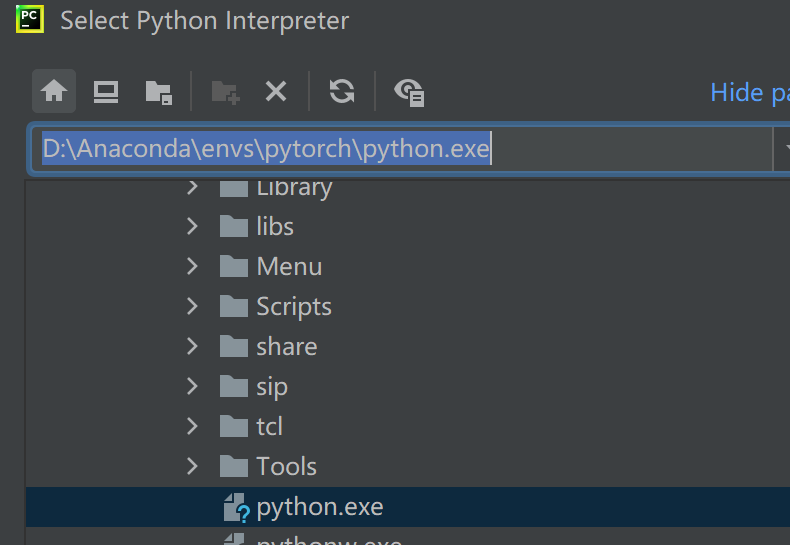Expand the Menu folder chevron
The width and height of the screenshot is (790, 545).
click(192, 266)
